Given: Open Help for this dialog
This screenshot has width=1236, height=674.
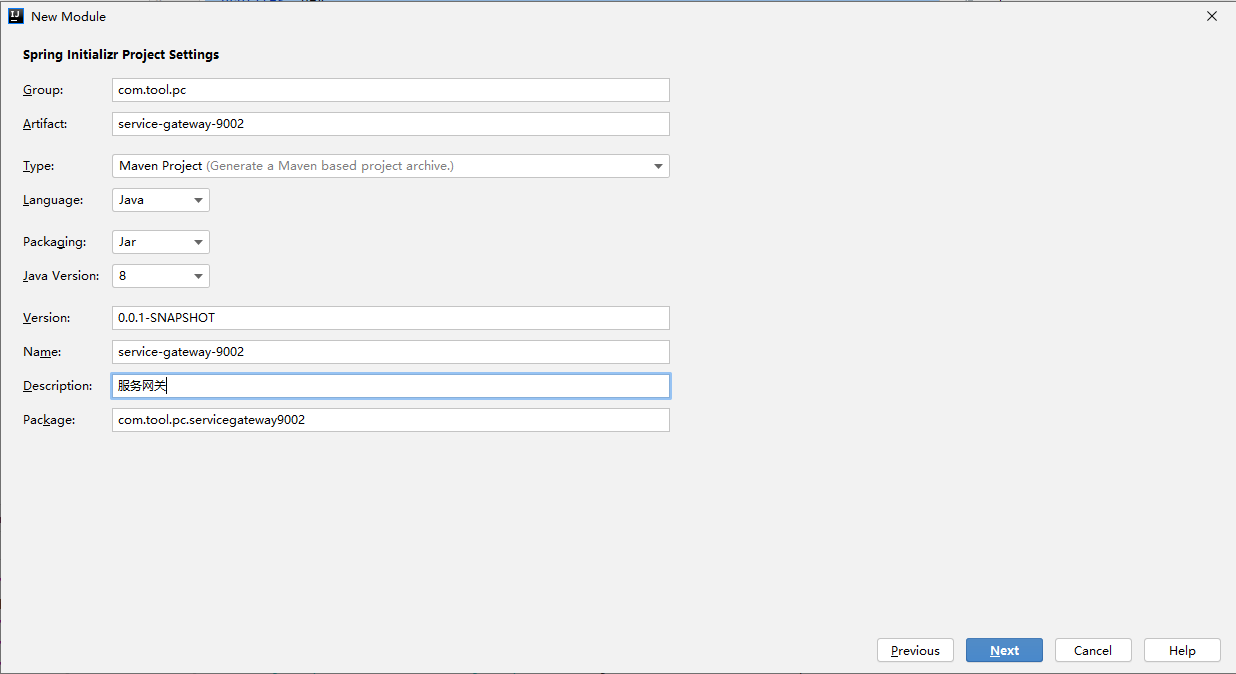Looking at the screenshot, I should coord(1182,650).
